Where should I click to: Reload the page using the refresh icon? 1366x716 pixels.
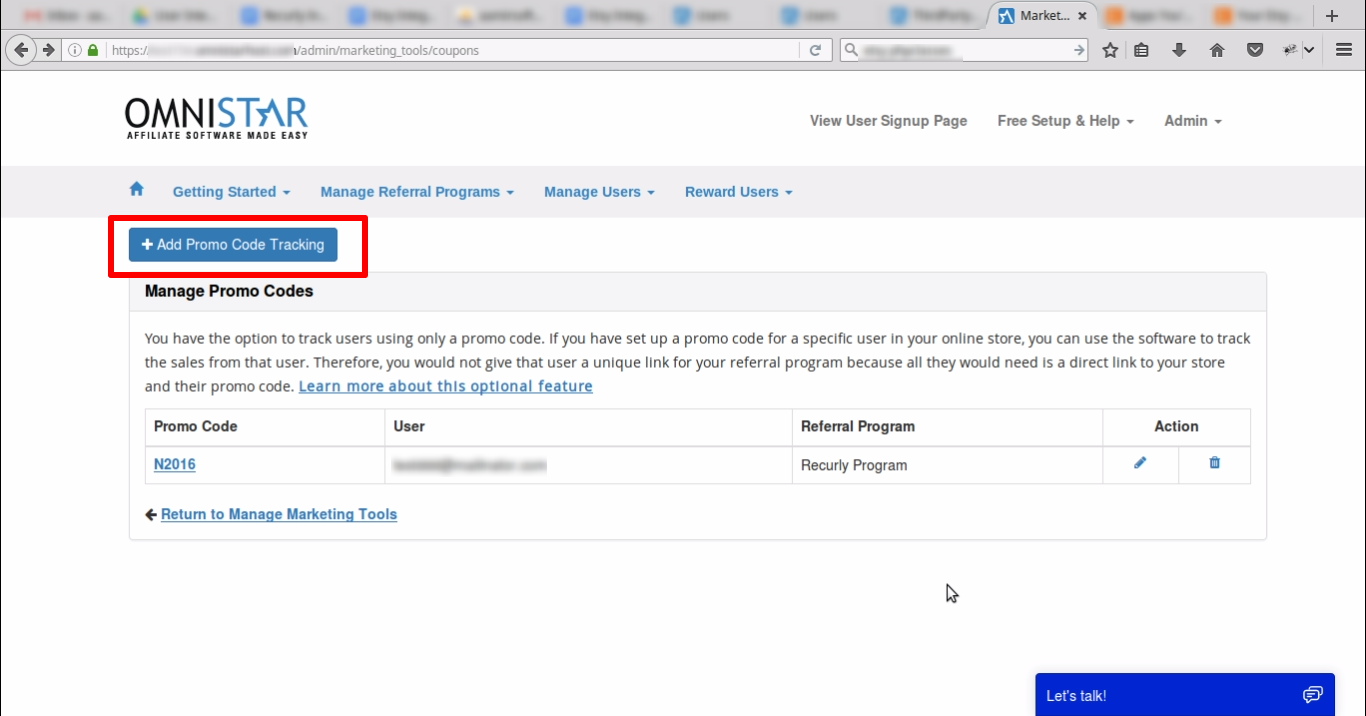click(816, 50)
